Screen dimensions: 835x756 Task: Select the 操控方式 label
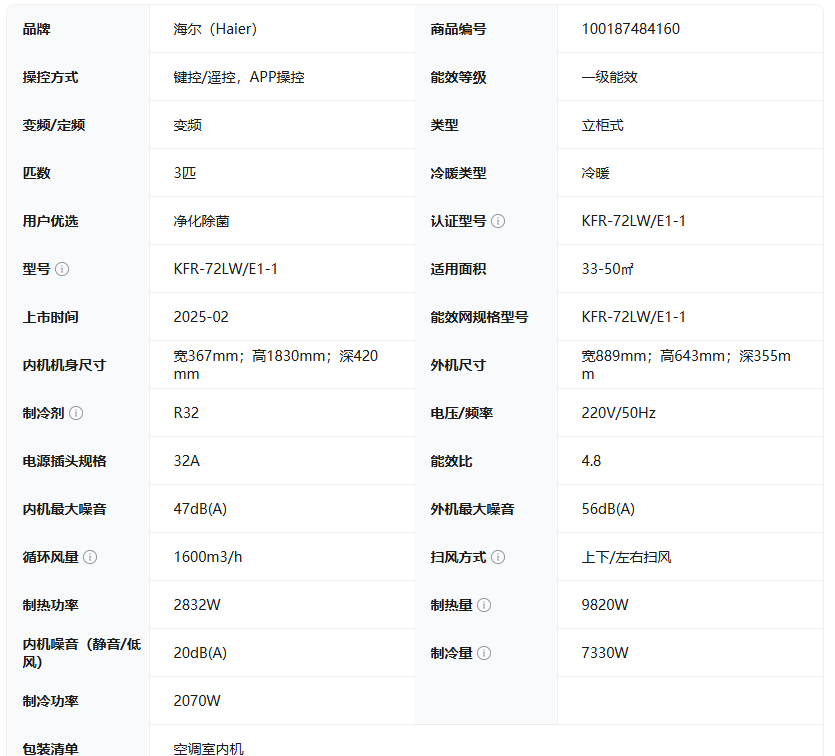point(50,77)
